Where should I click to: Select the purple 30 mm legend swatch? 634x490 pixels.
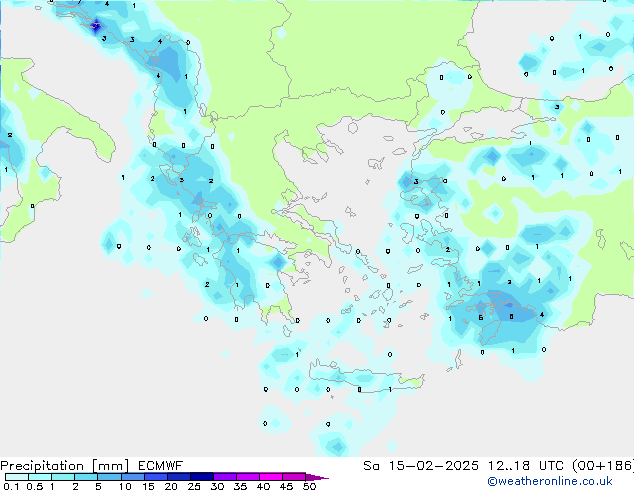click(225, 477)
